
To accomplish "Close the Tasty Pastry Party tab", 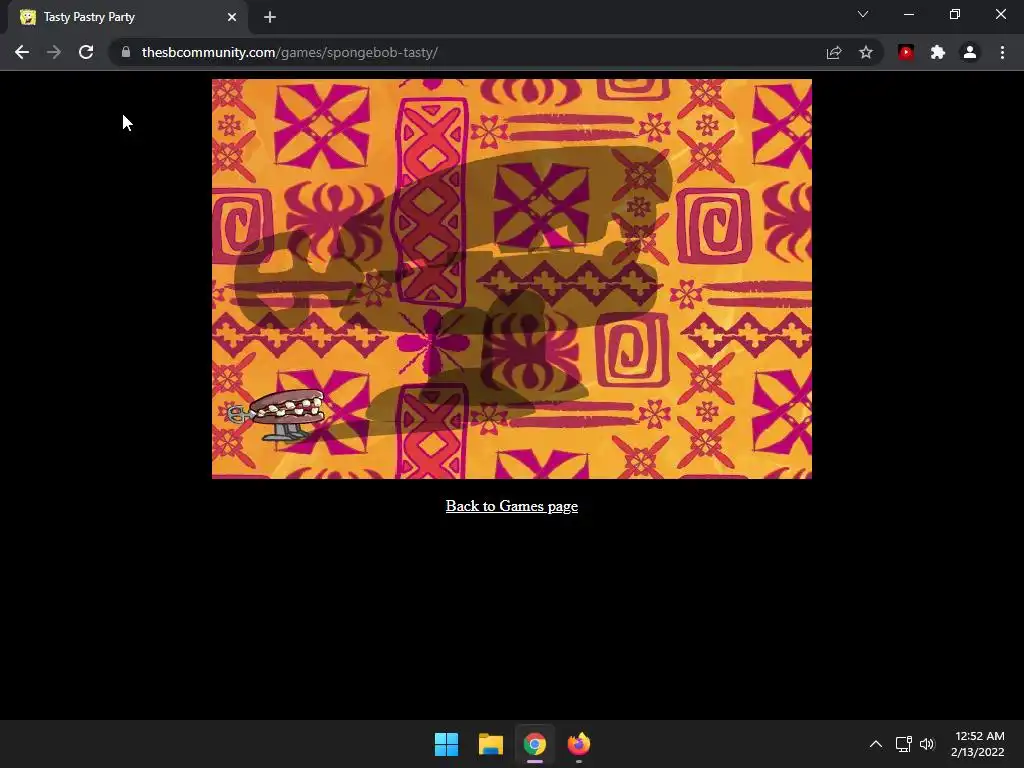I will (x=232, y=17).
